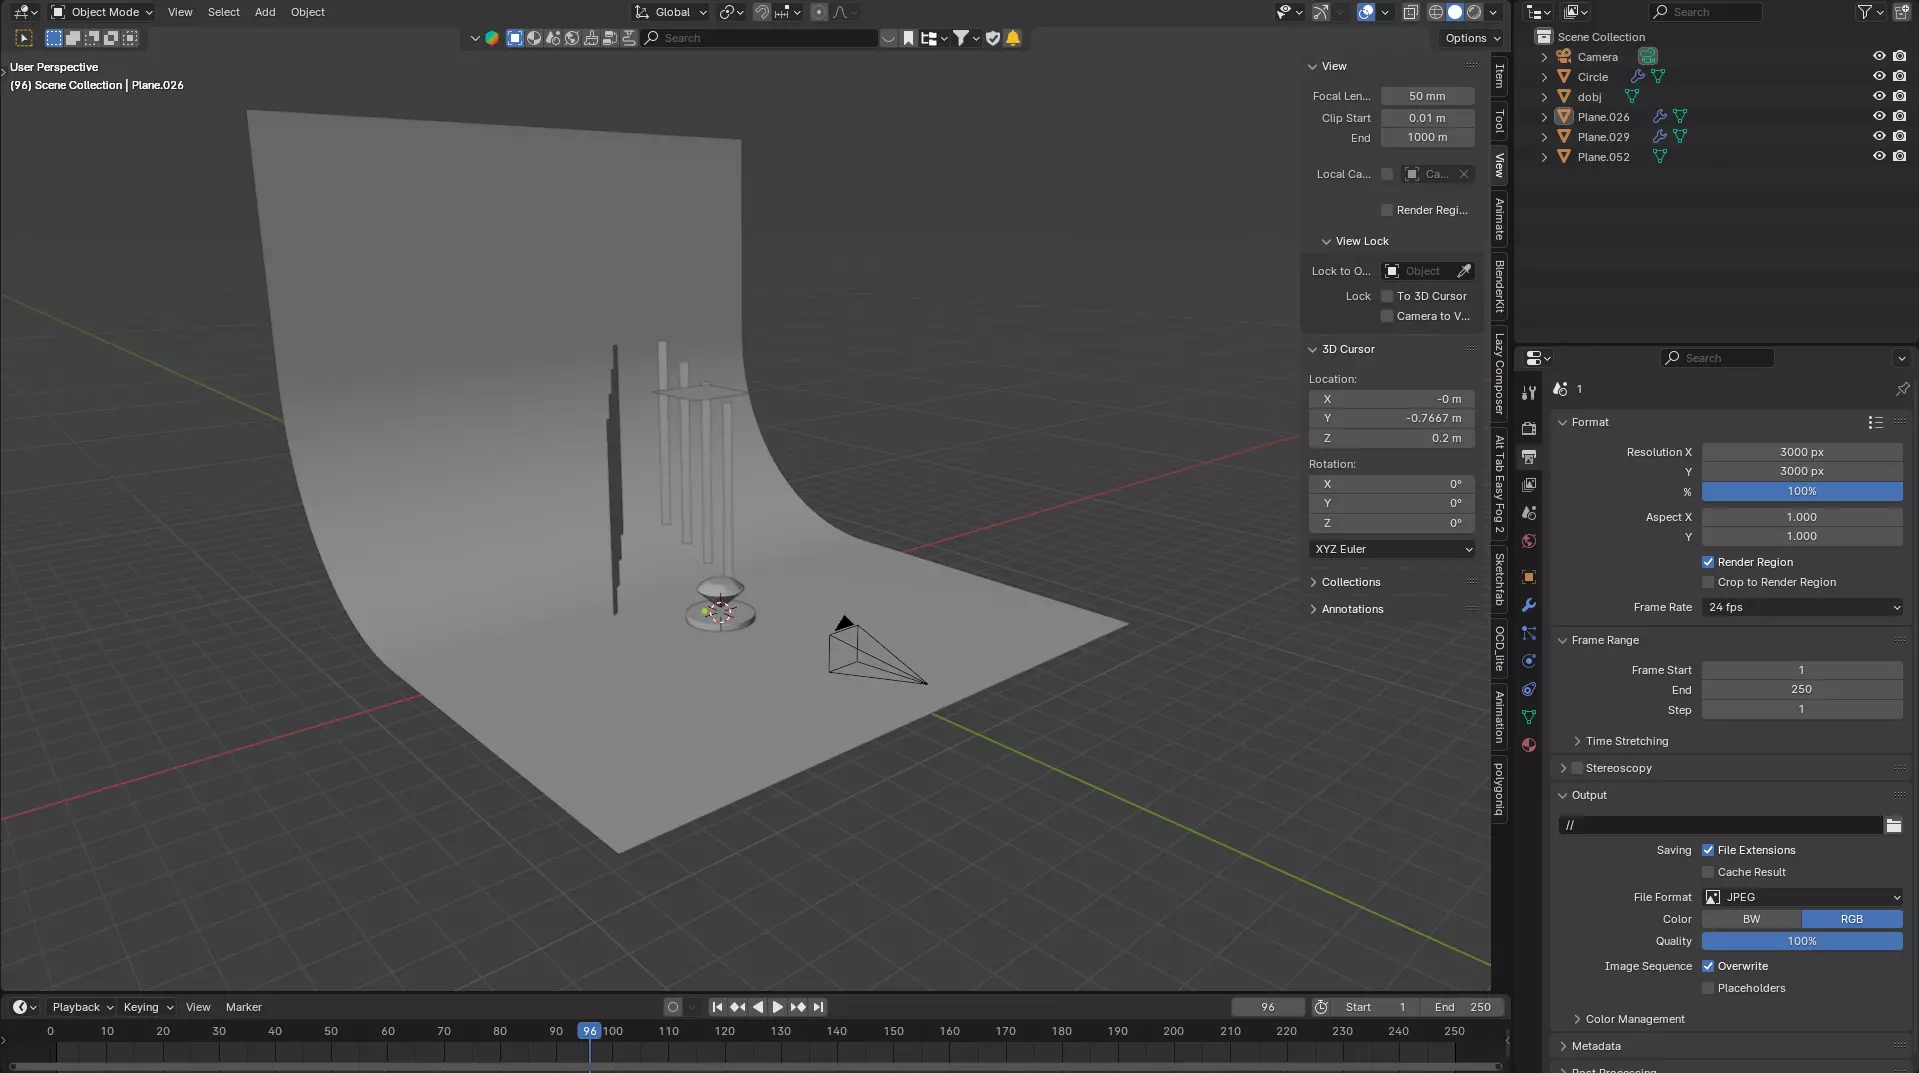Screen dimensions: 1919x1073
Task: Open the View Layer properties icon
Action: 1528,484
